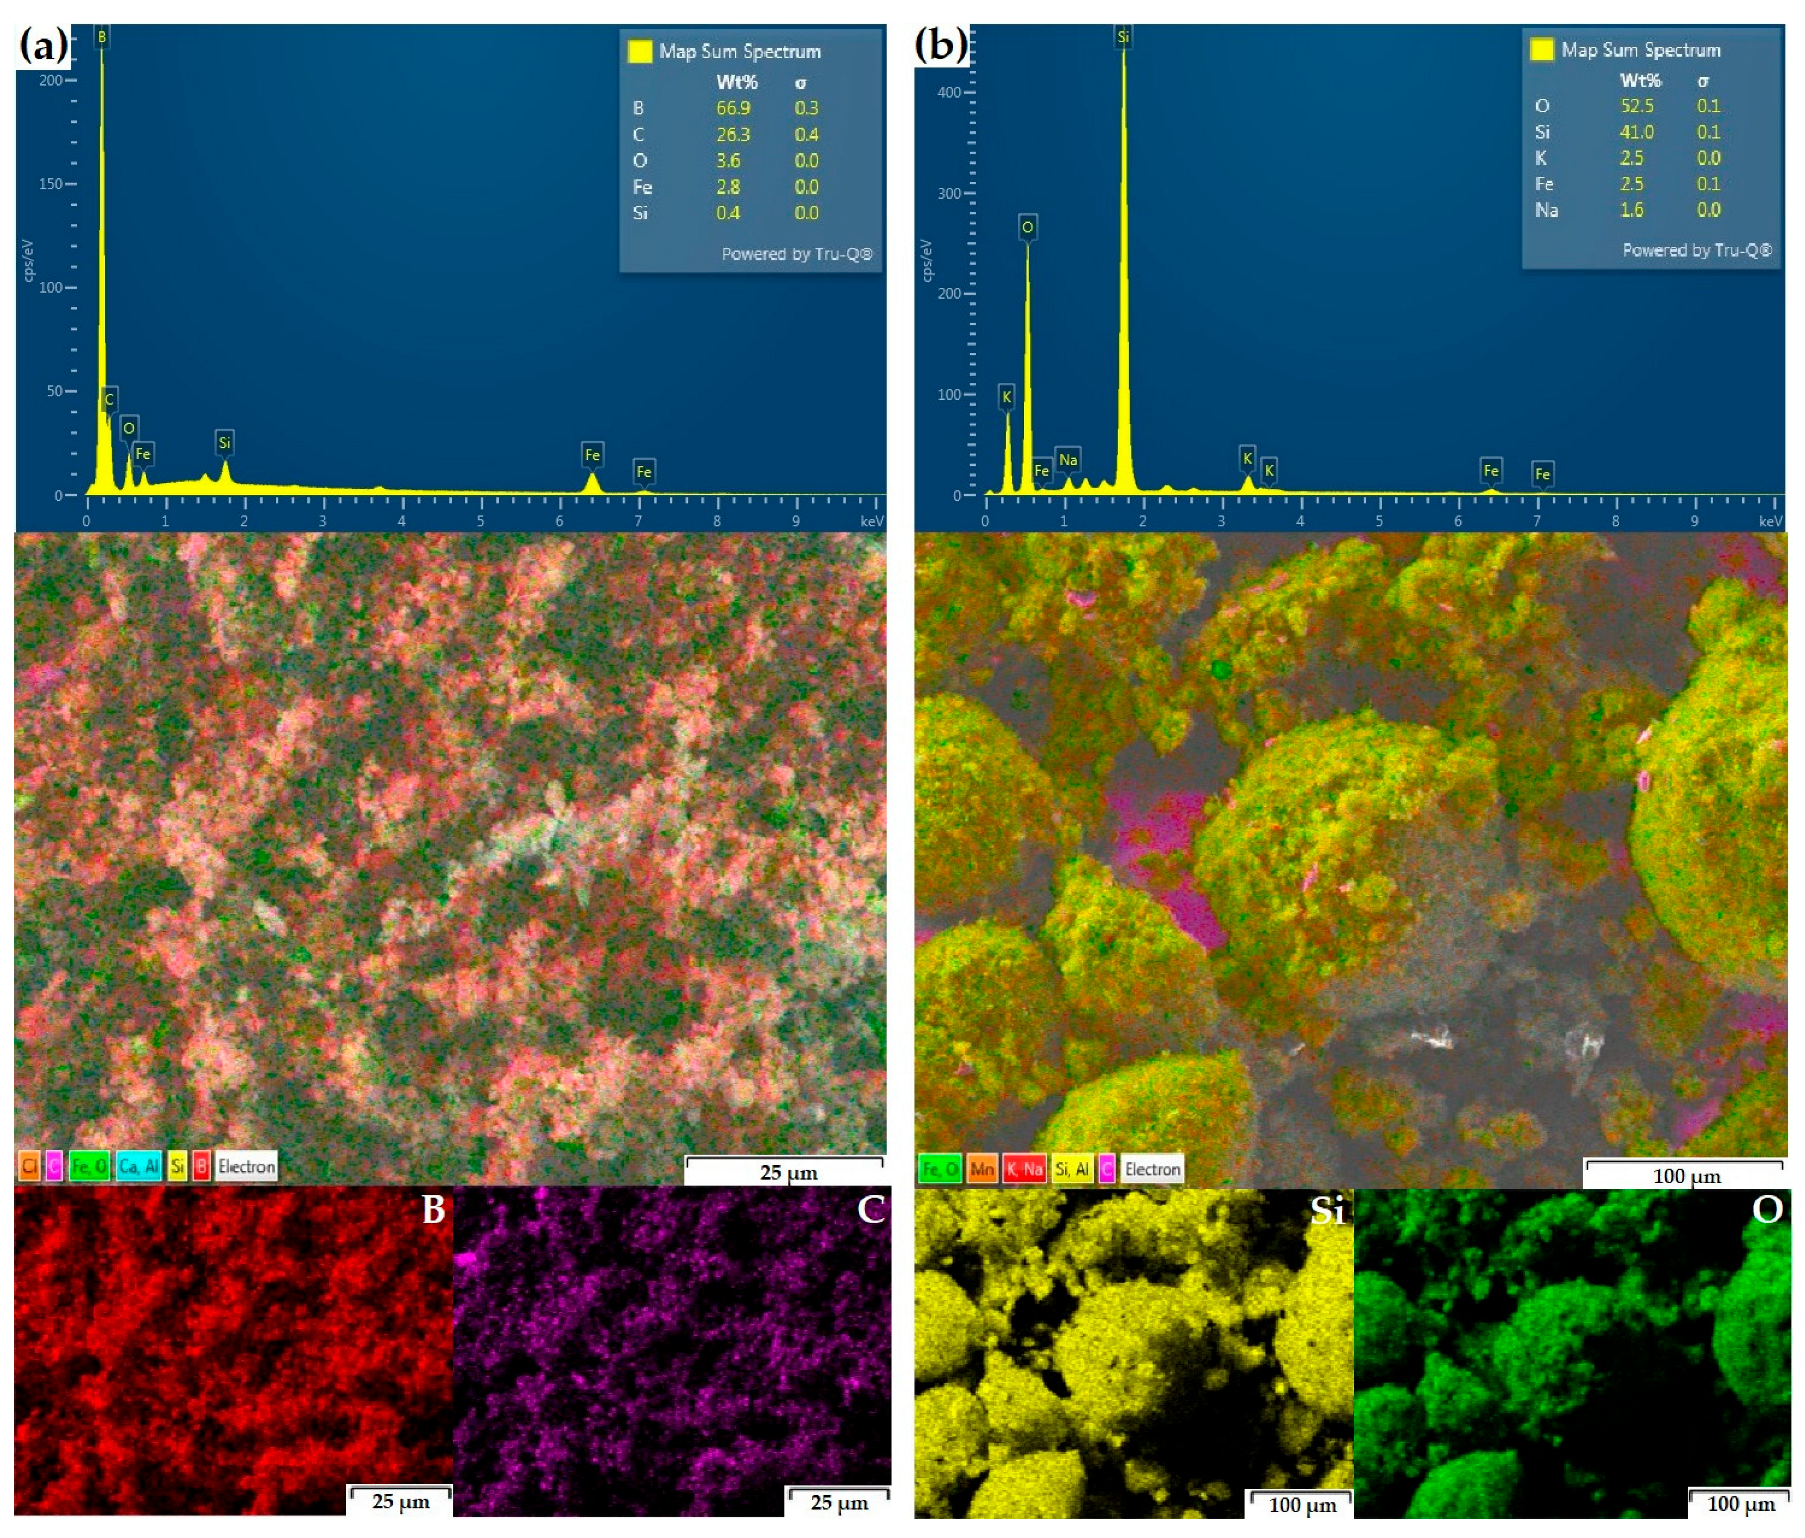Click the Electron layer button in panel (a)
The height and width of the screenshot is (1538, 1805).
246,1166
